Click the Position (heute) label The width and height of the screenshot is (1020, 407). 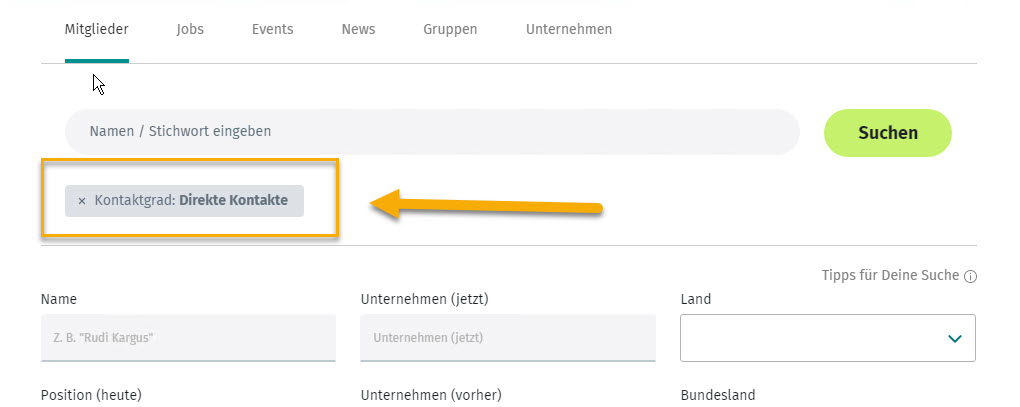click(91, 395)
